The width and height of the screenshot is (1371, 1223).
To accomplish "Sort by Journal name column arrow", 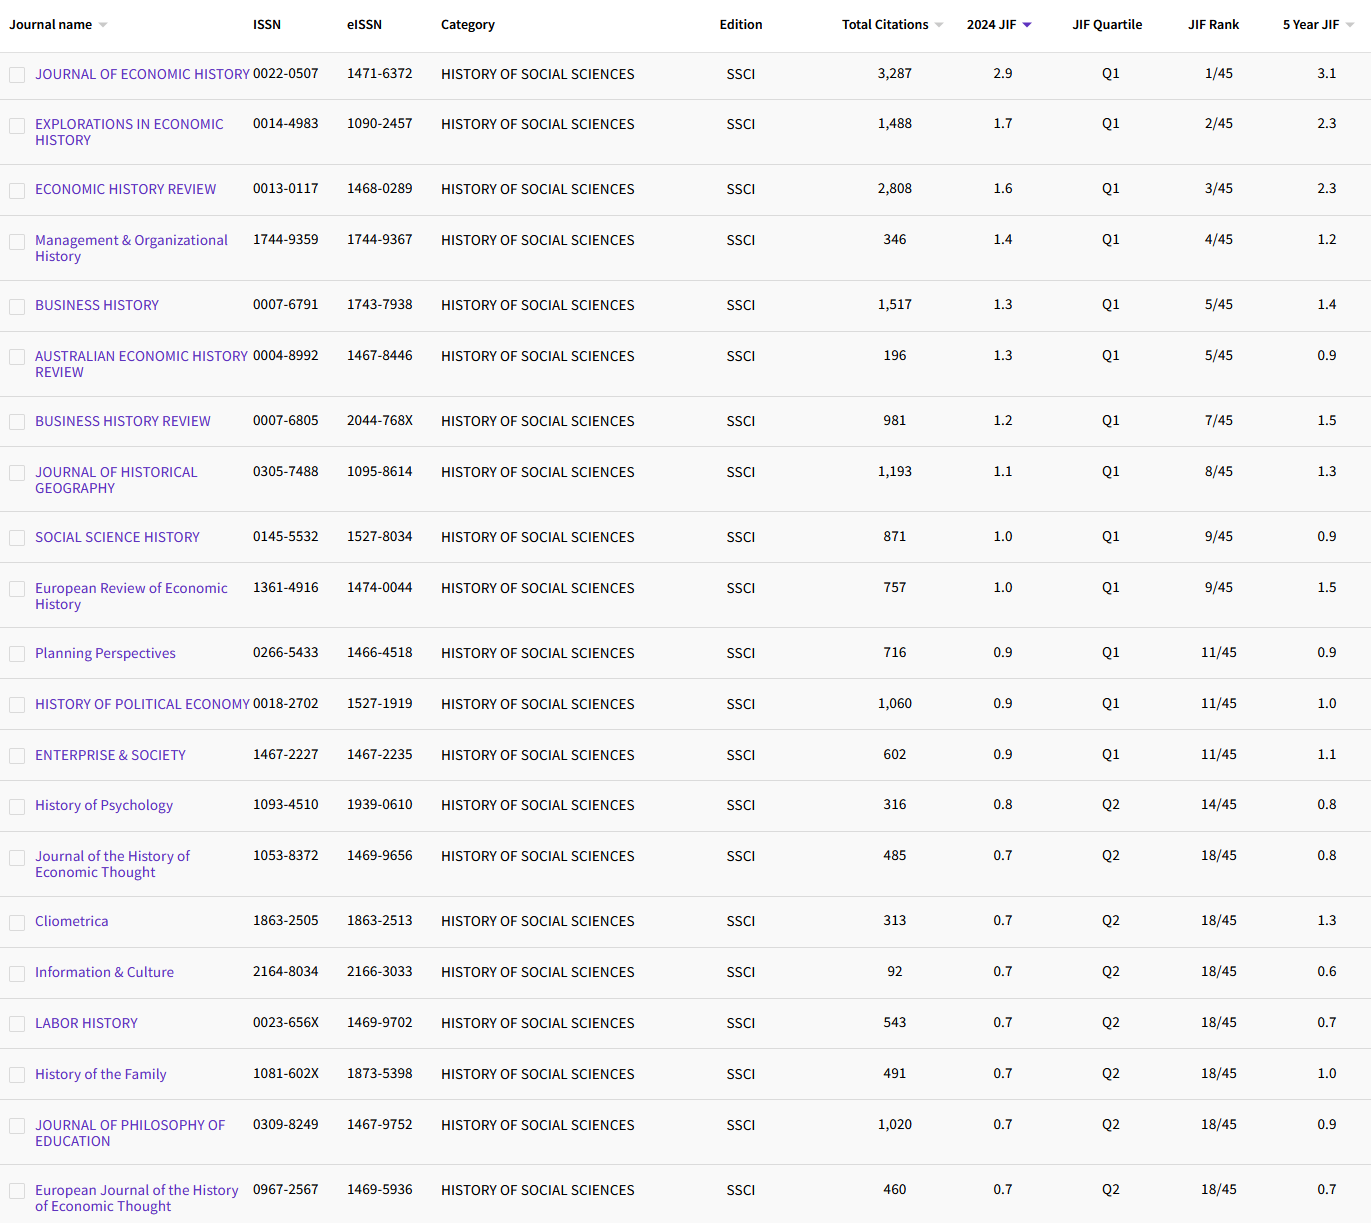I will [103, 25].
